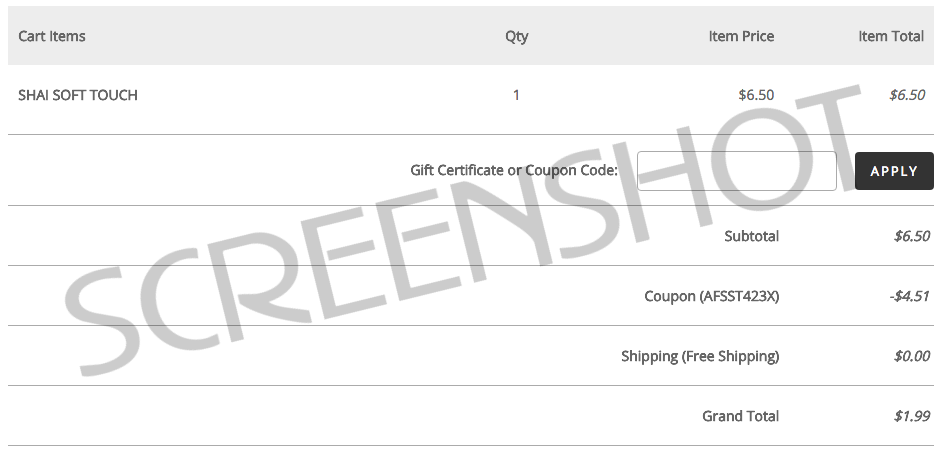Click the coupon discount -$4.51

click(x=909, y=296)
